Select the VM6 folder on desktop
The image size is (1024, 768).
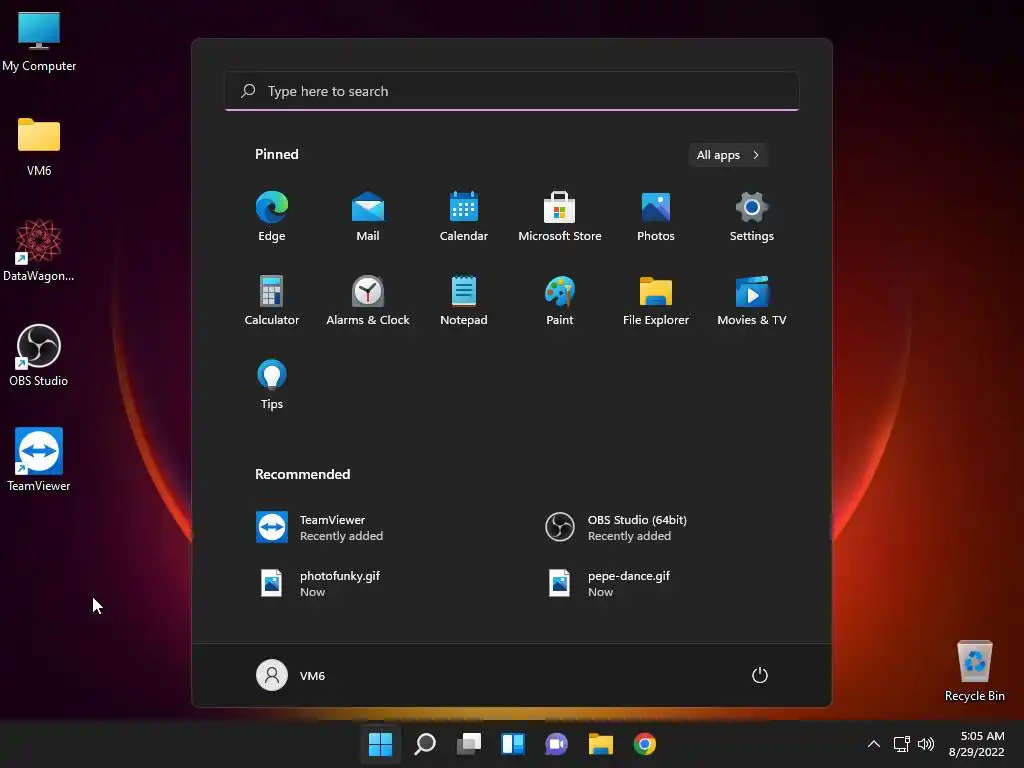39,147
